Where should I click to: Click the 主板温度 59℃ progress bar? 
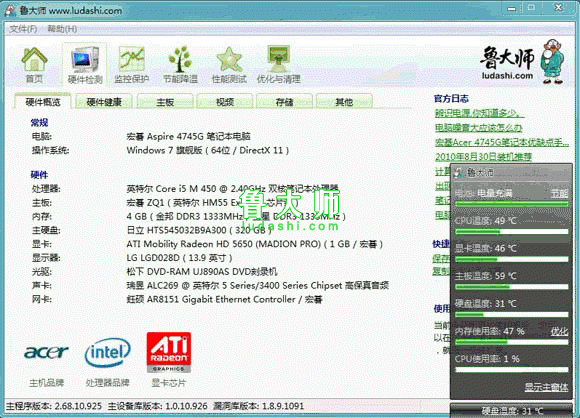(512, 287)
